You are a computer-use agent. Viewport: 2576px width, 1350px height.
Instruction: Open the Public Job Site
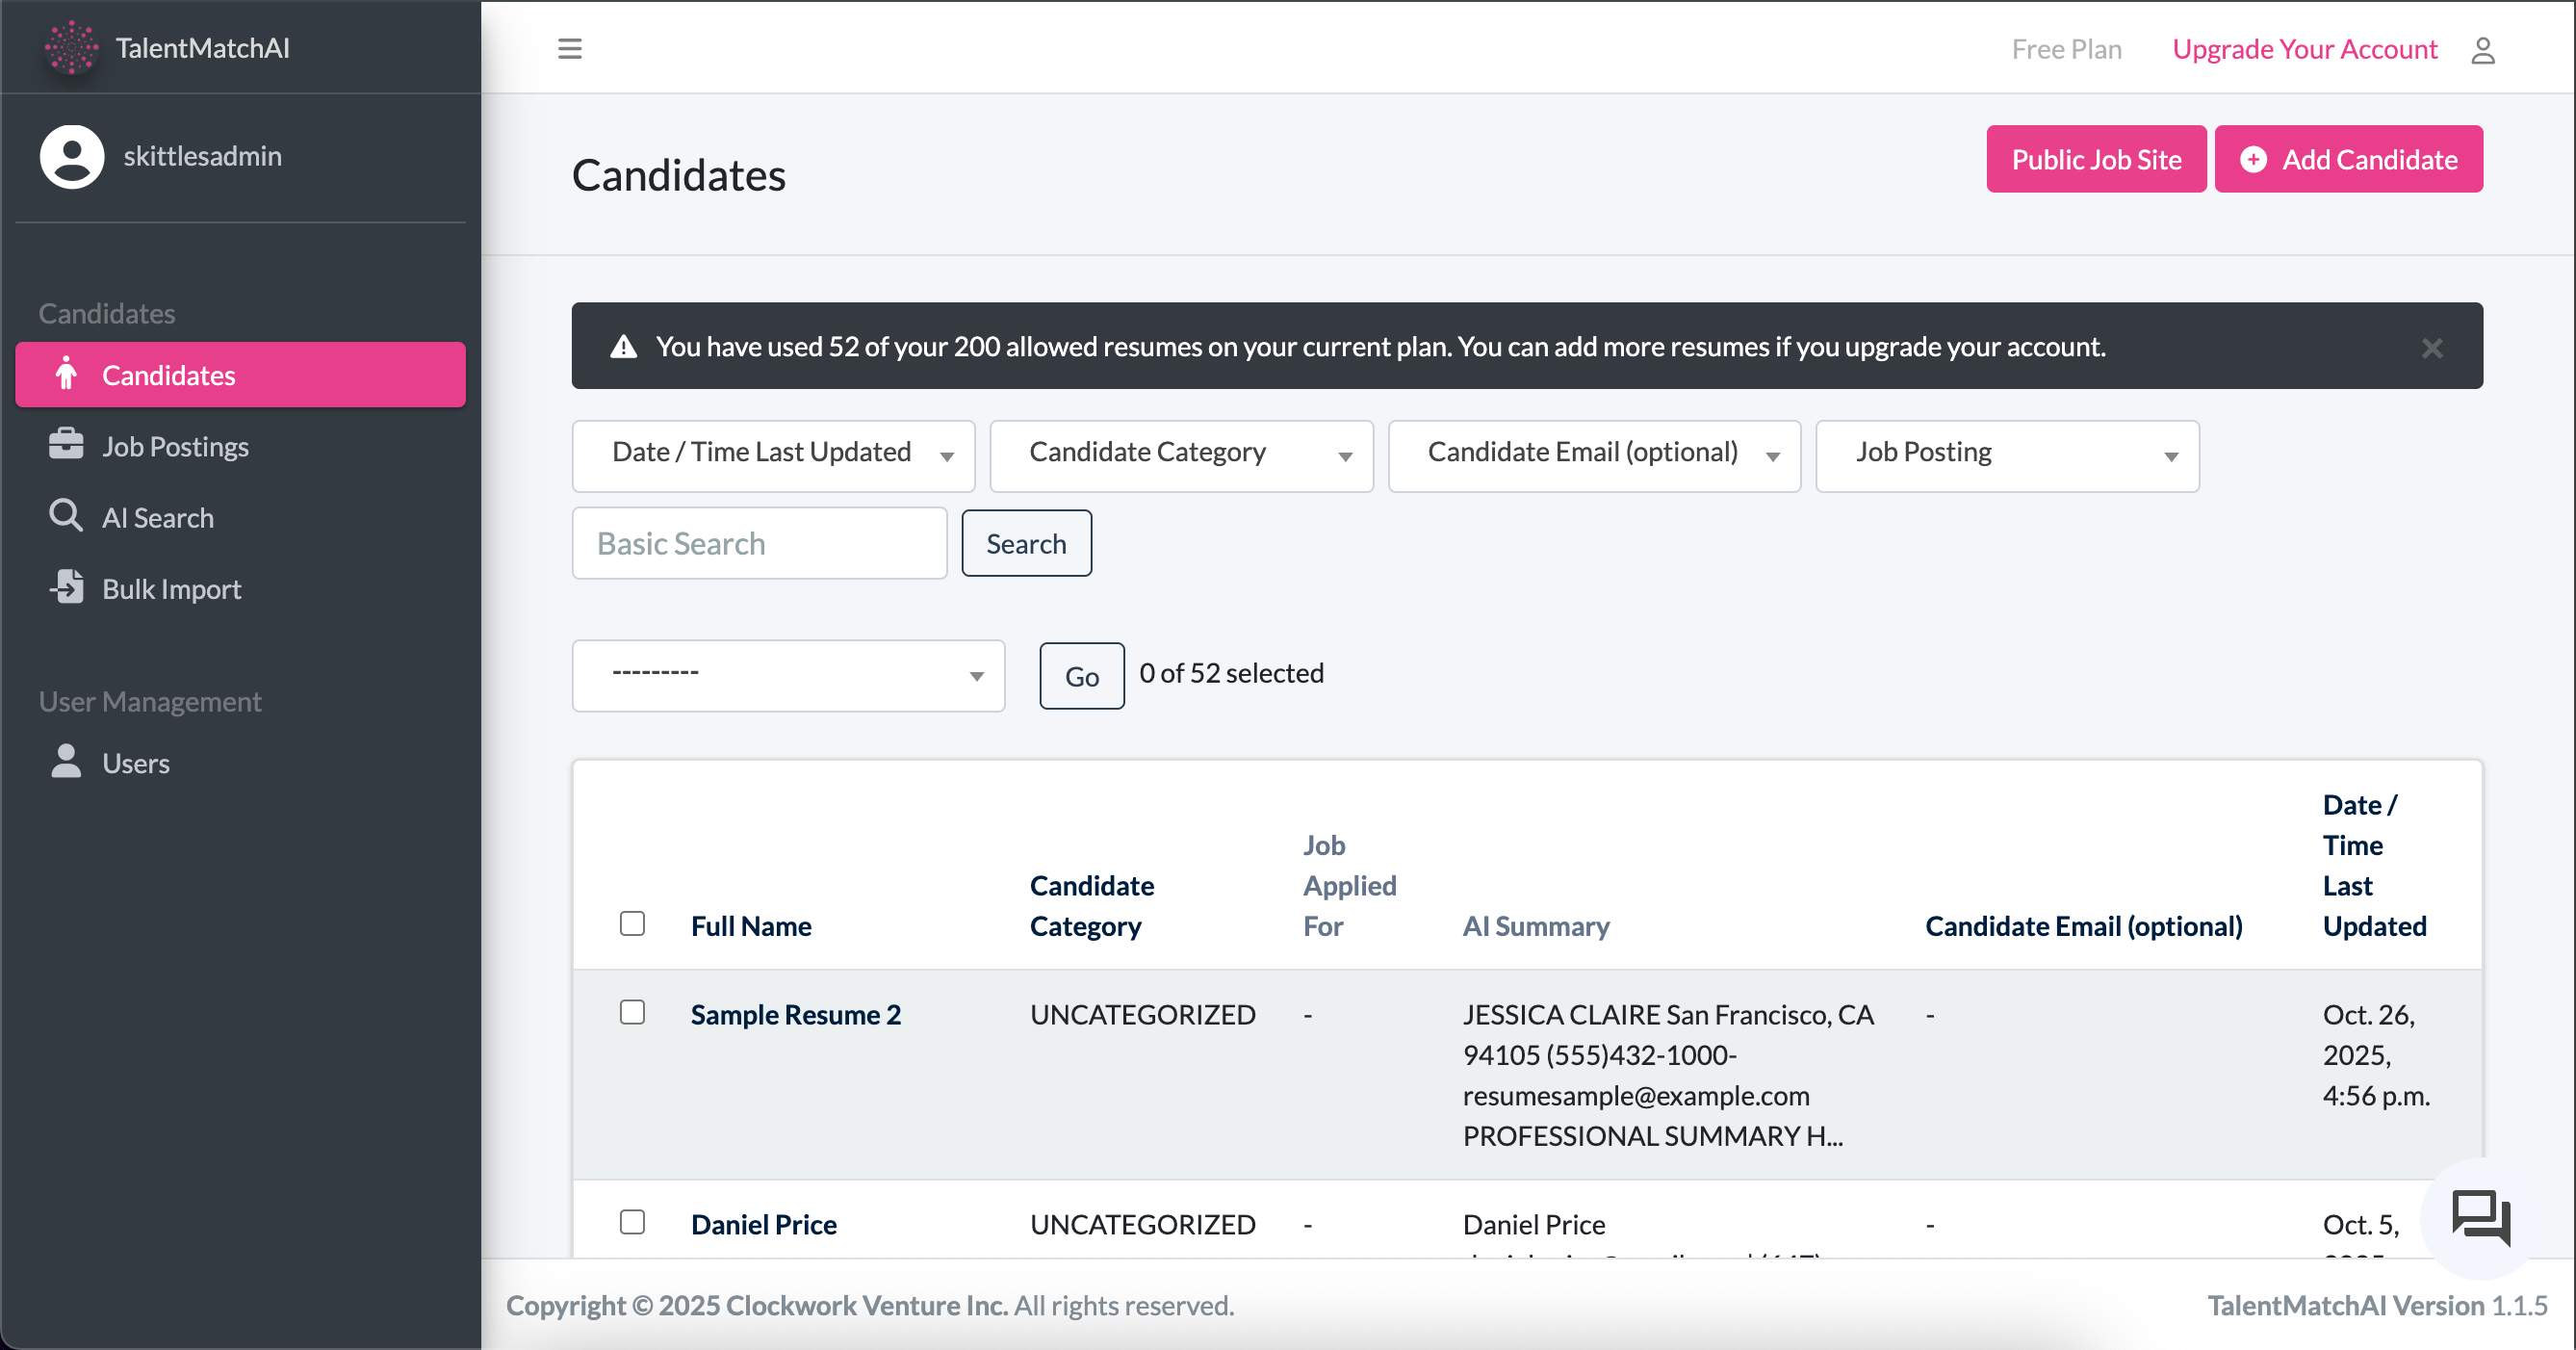[x=2096, y=158]
